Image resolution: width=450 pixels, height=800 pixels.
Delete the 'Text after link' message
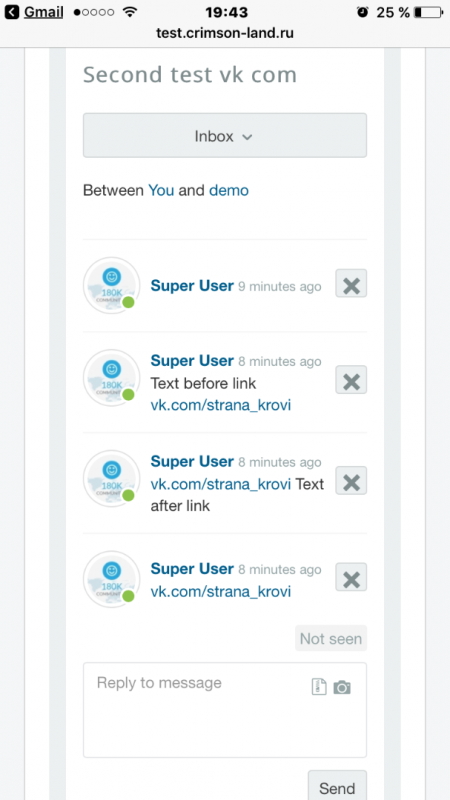351,481
